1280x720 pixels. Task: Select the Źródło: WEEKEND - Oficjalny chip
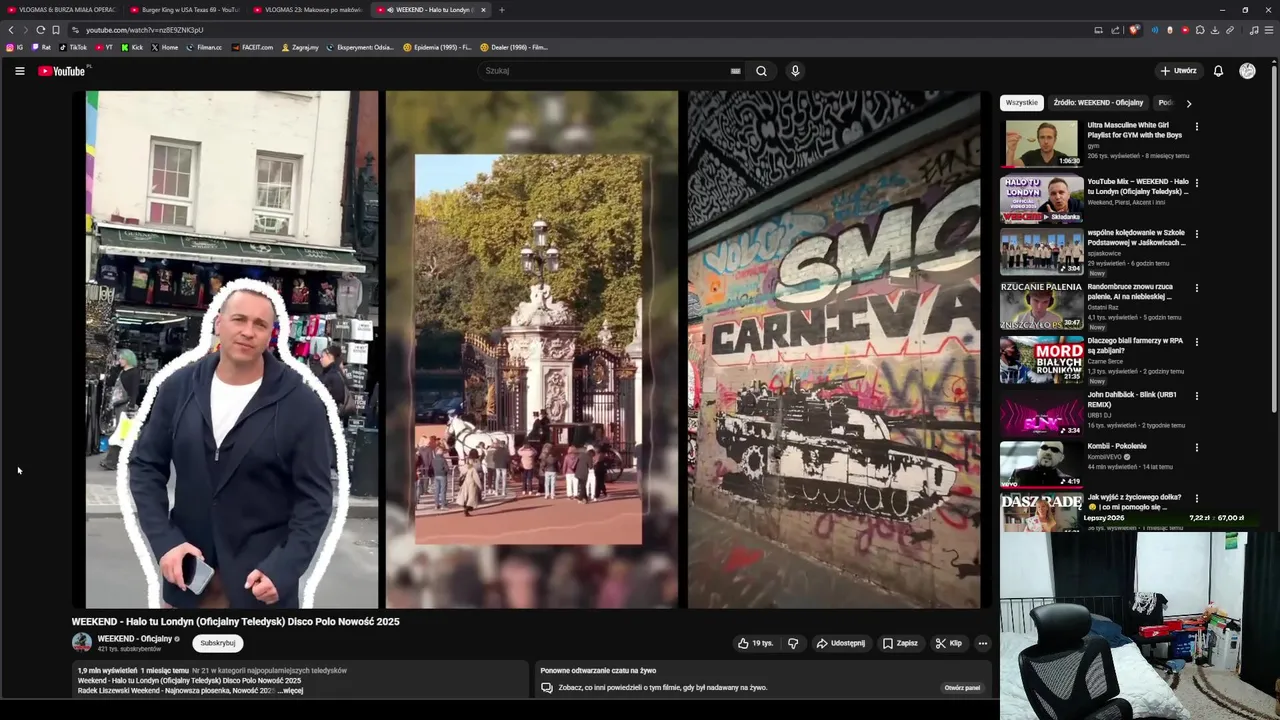click(1098, 103)
